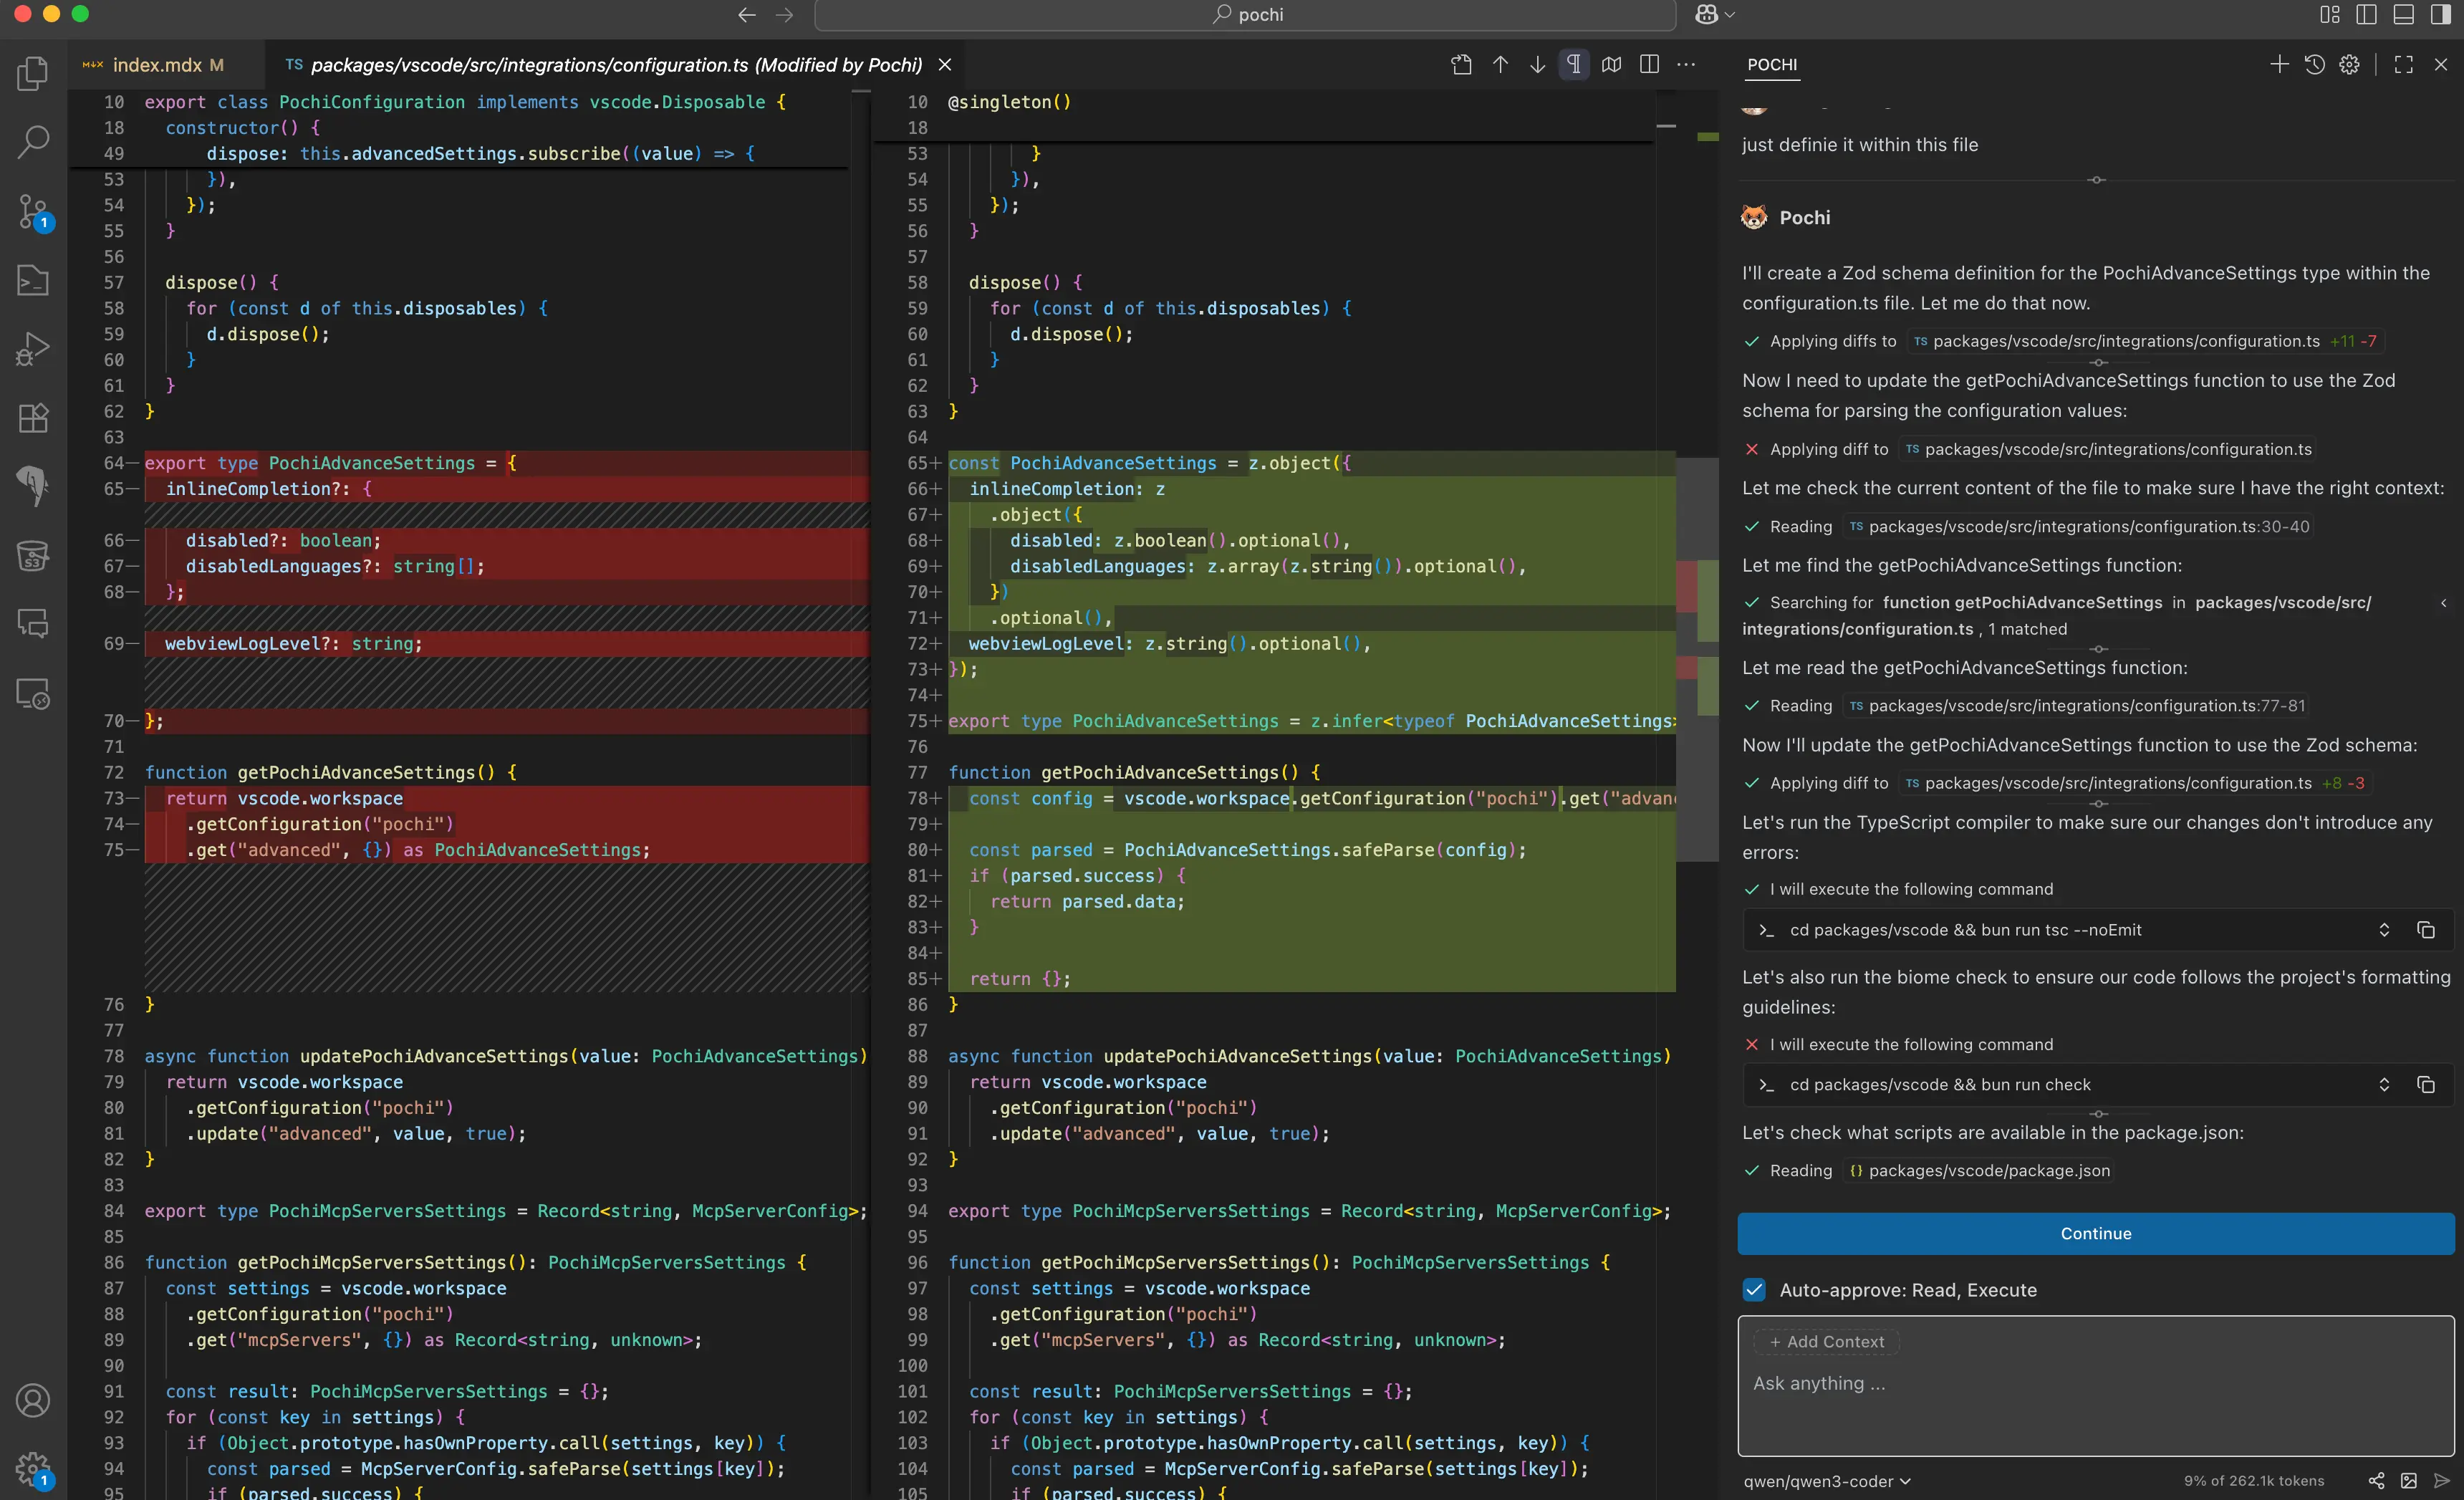Image resolution: width=2464 pixels, height=1500 pixels.
Task: Collapse the search result chevron
Action: (x=2443, y=603)
